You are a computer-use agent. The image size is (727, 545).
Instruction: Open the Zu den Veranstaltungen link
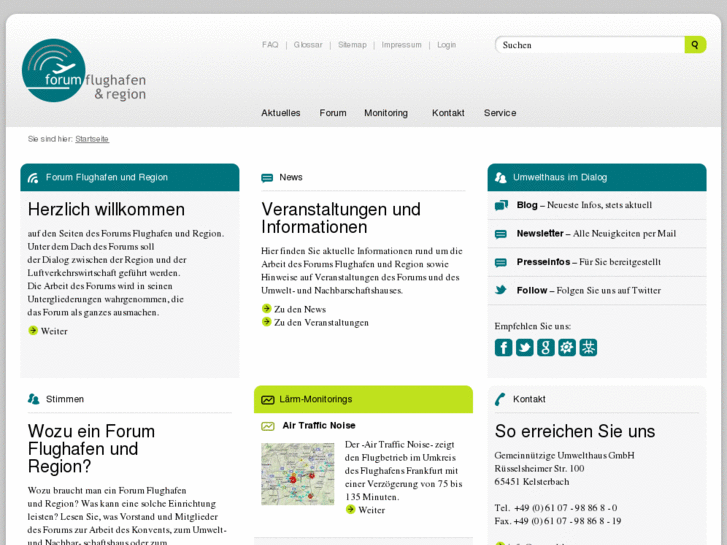[x=321, y=322]
